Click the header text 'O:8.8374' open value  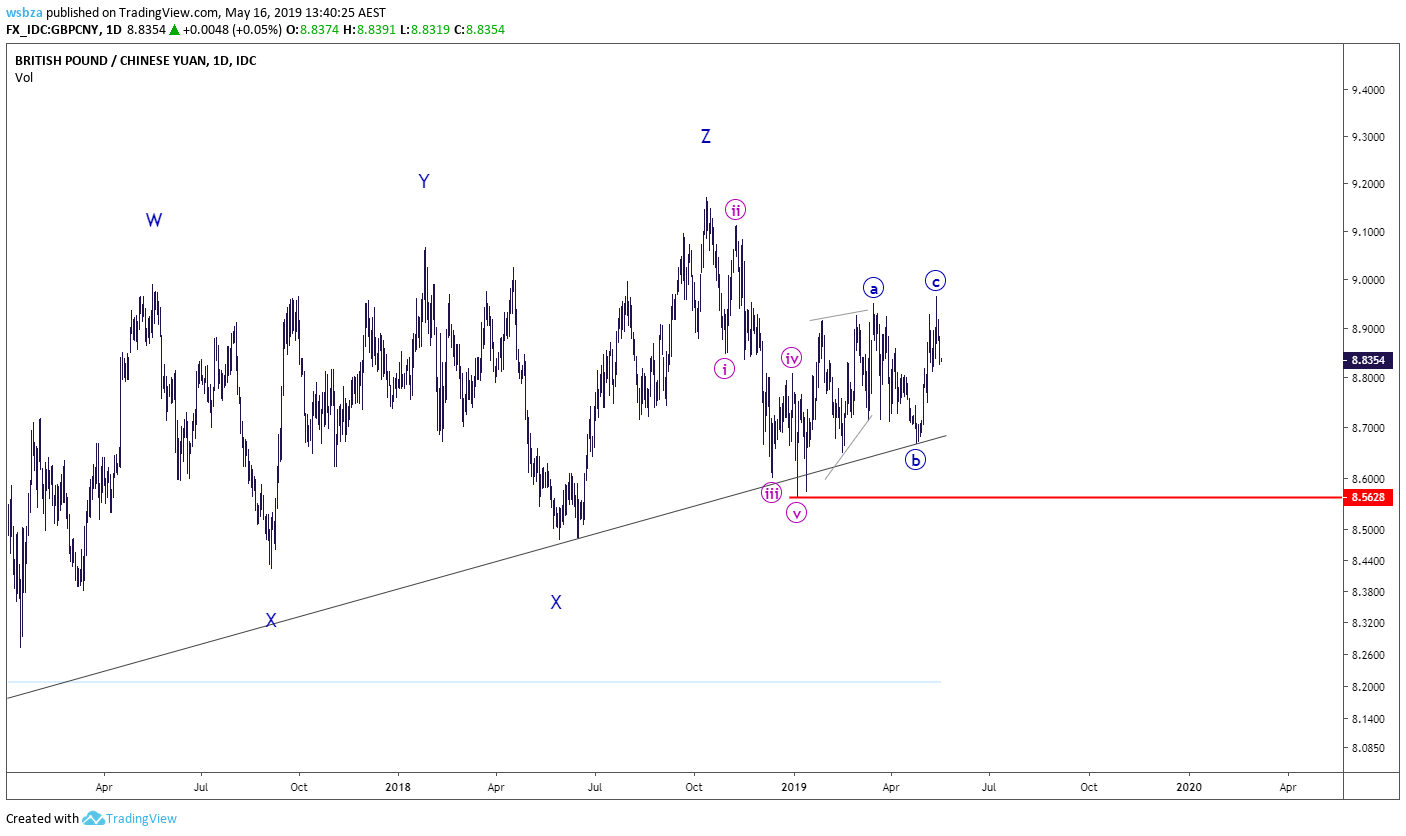314,30
